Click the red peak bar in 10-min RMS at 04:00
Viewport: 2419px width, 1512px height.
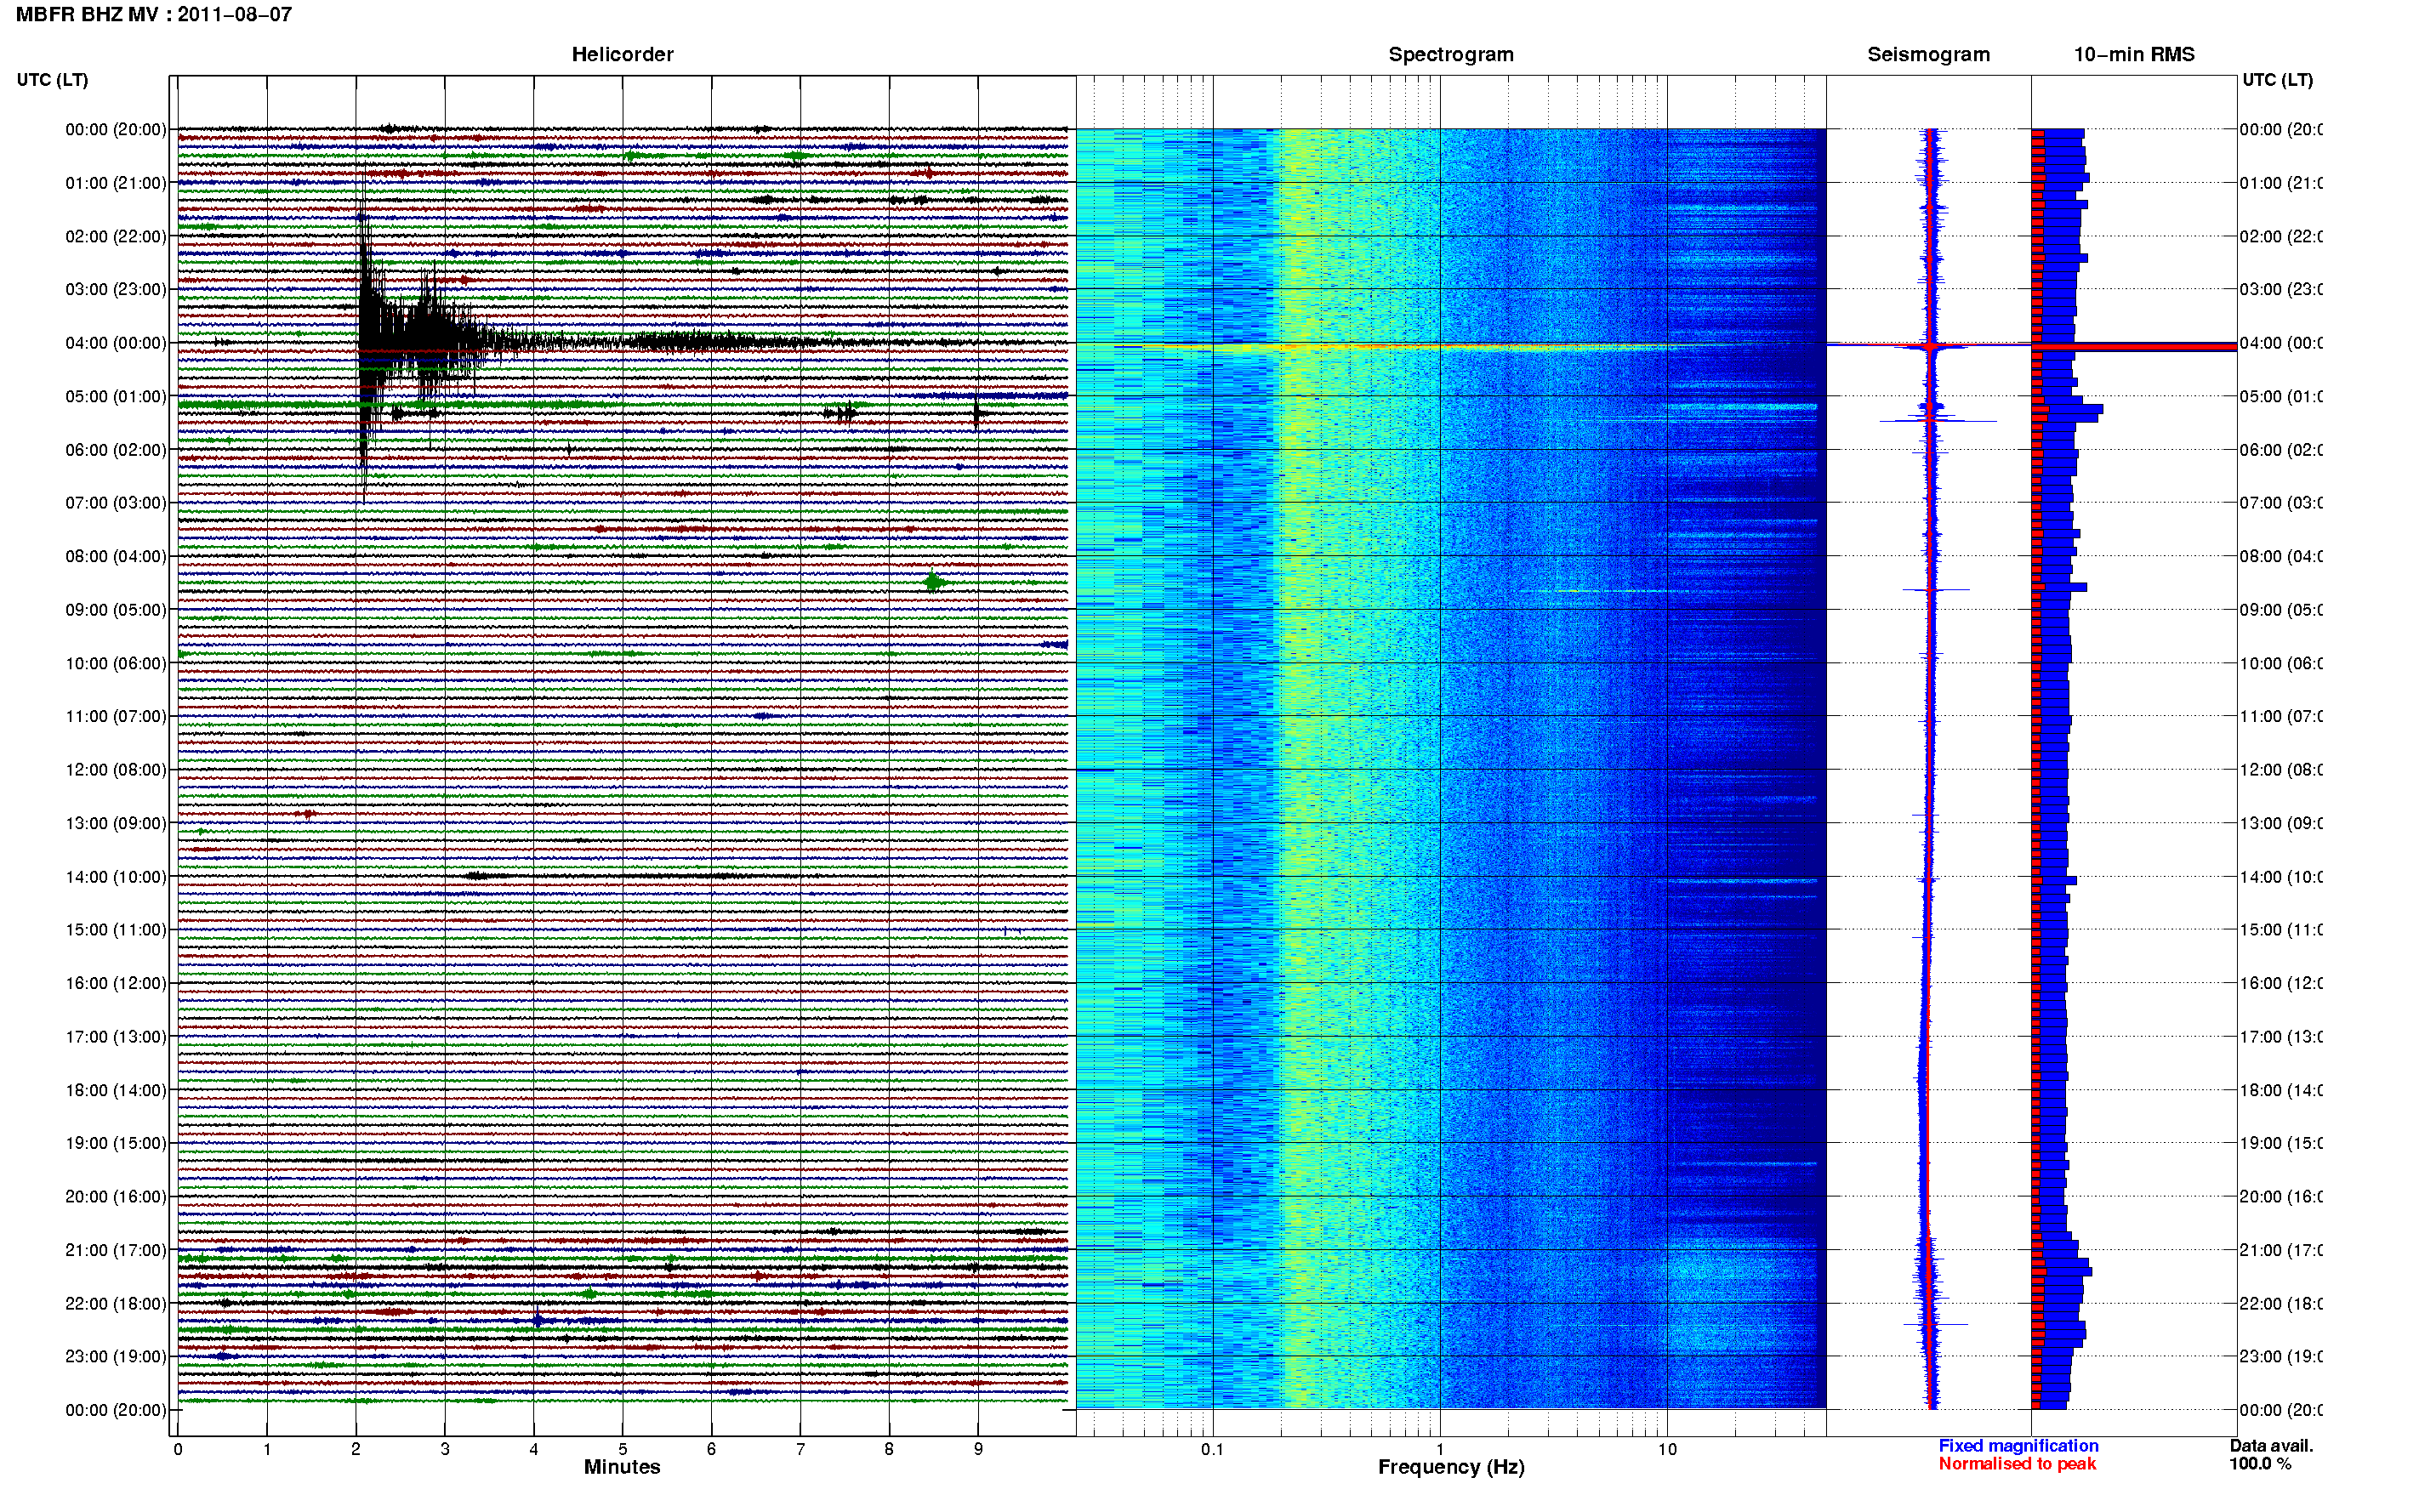tap(2134, 347)
